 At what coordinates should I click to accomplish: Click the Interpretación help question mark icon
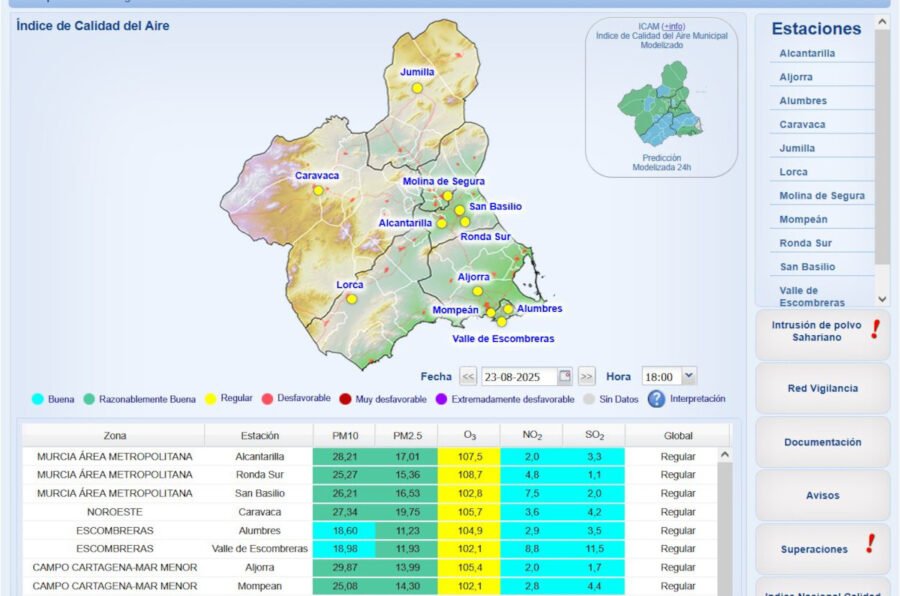656,399
